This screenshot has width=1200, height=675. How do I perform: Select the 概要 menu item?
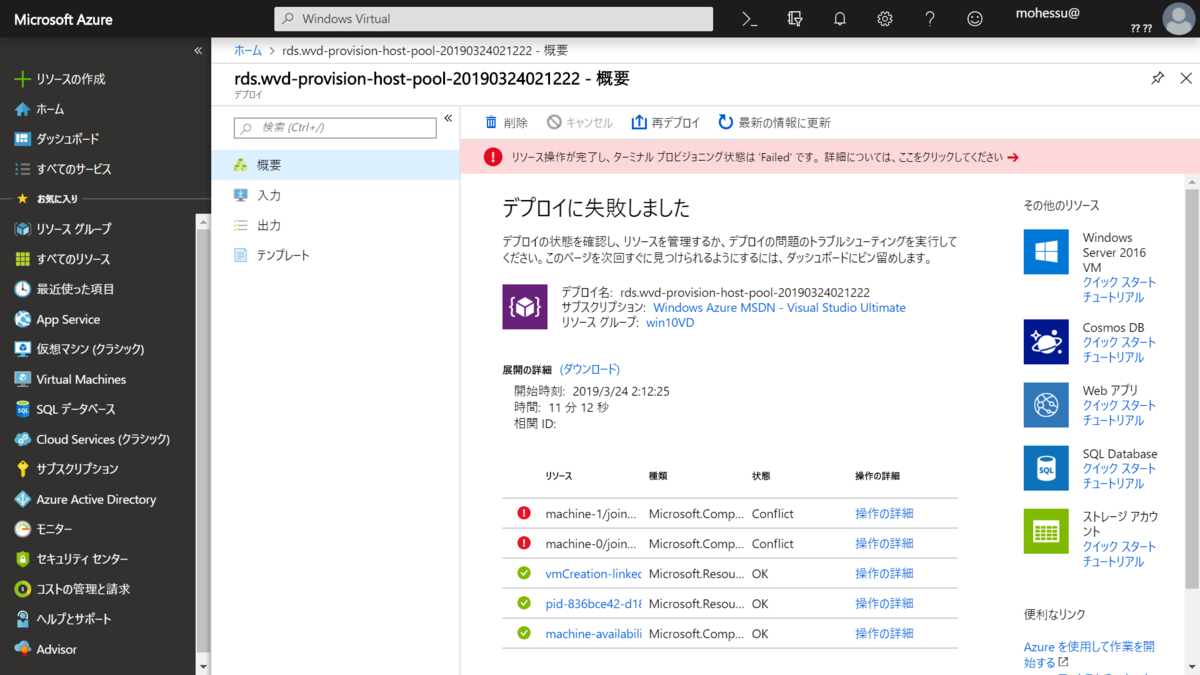click(x=336, y=165)
